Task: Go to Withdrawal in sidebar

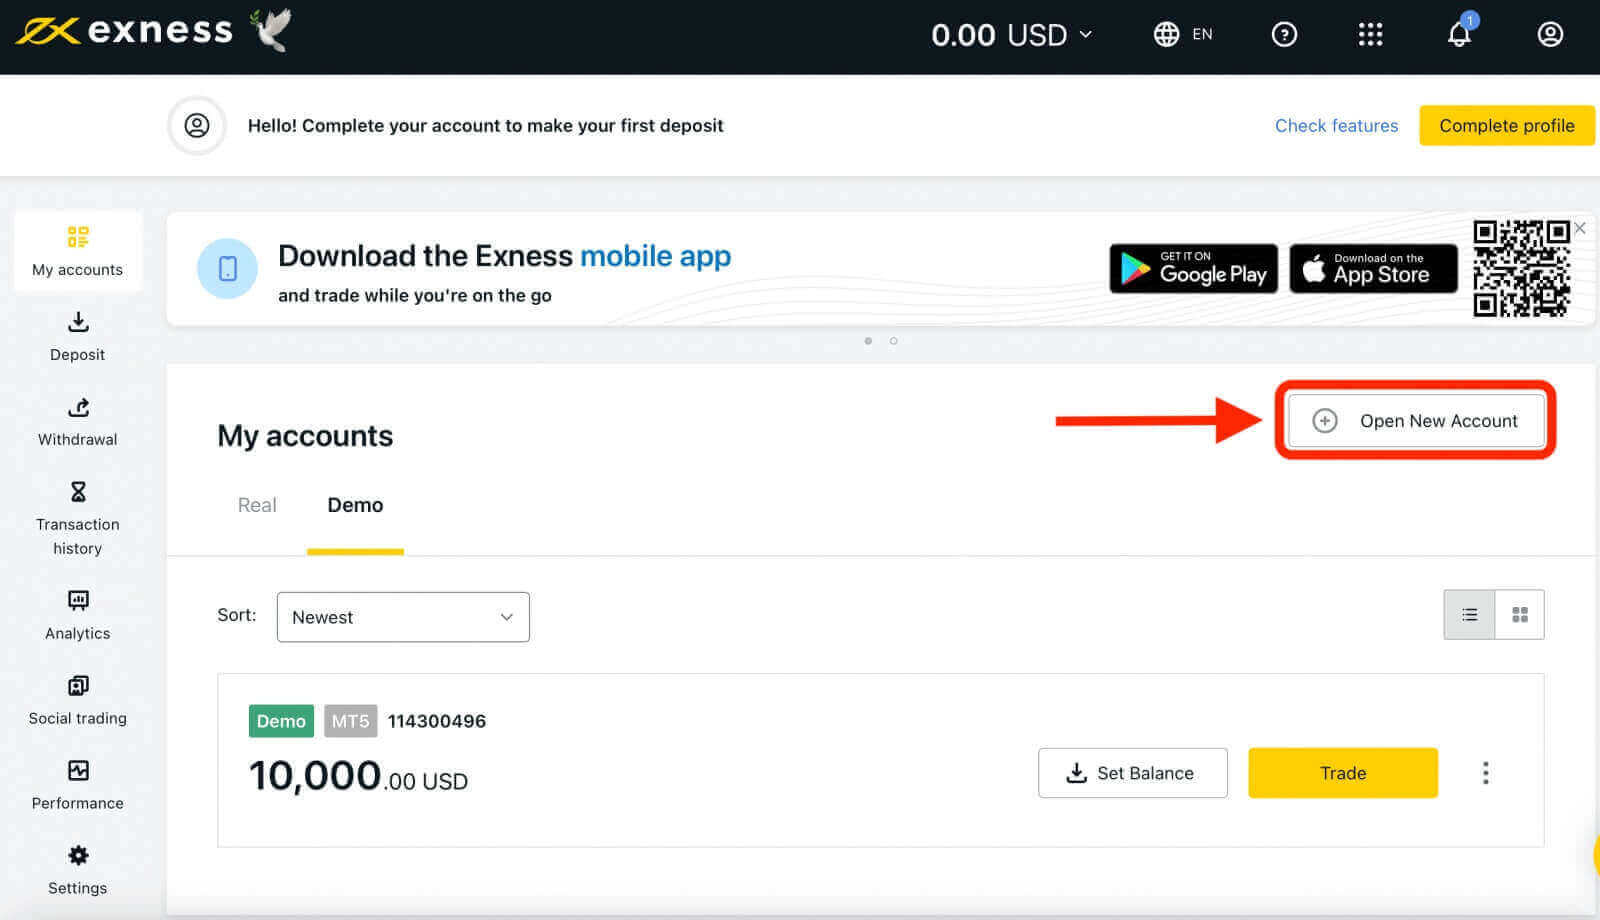Action: coord(78,407)
